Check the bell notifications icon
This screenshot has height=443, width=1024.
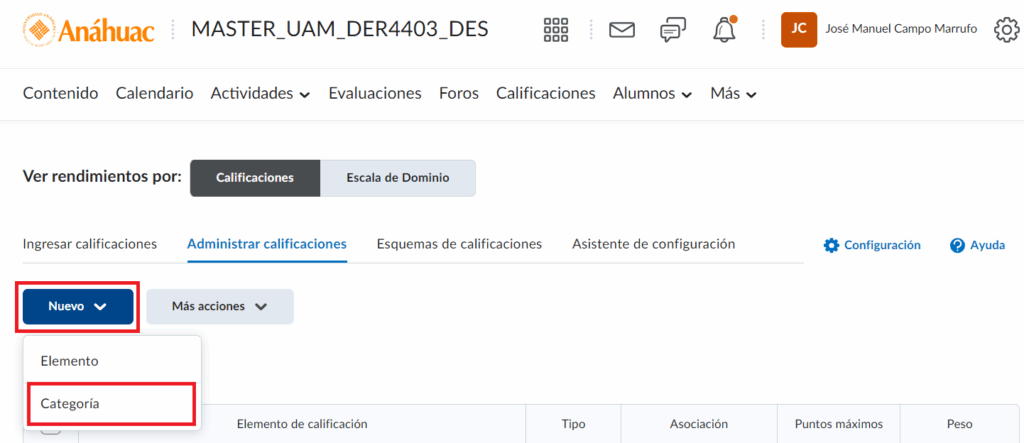point(724,30)
